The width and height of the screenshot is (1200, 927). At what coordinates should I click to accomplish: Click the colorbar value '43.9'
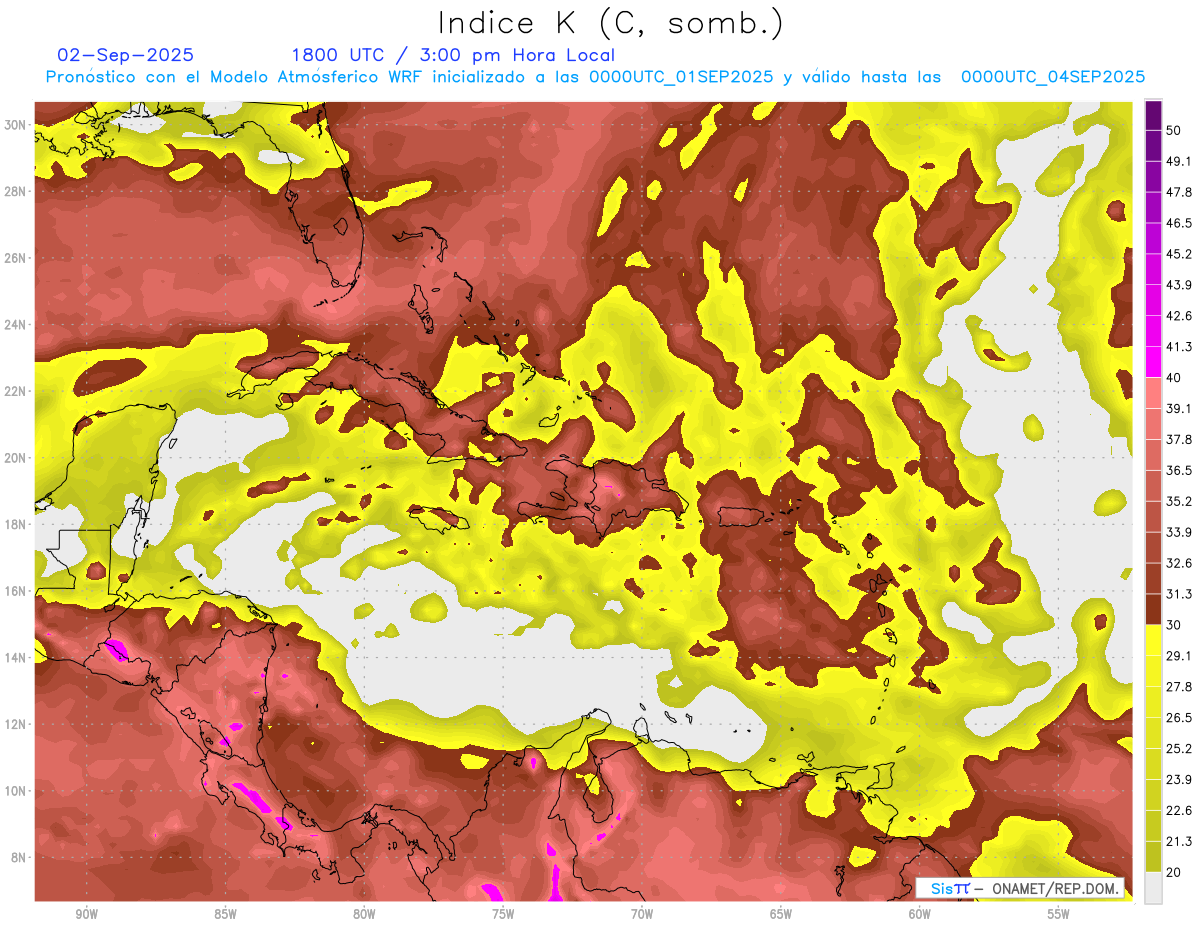pos(1178,285)
